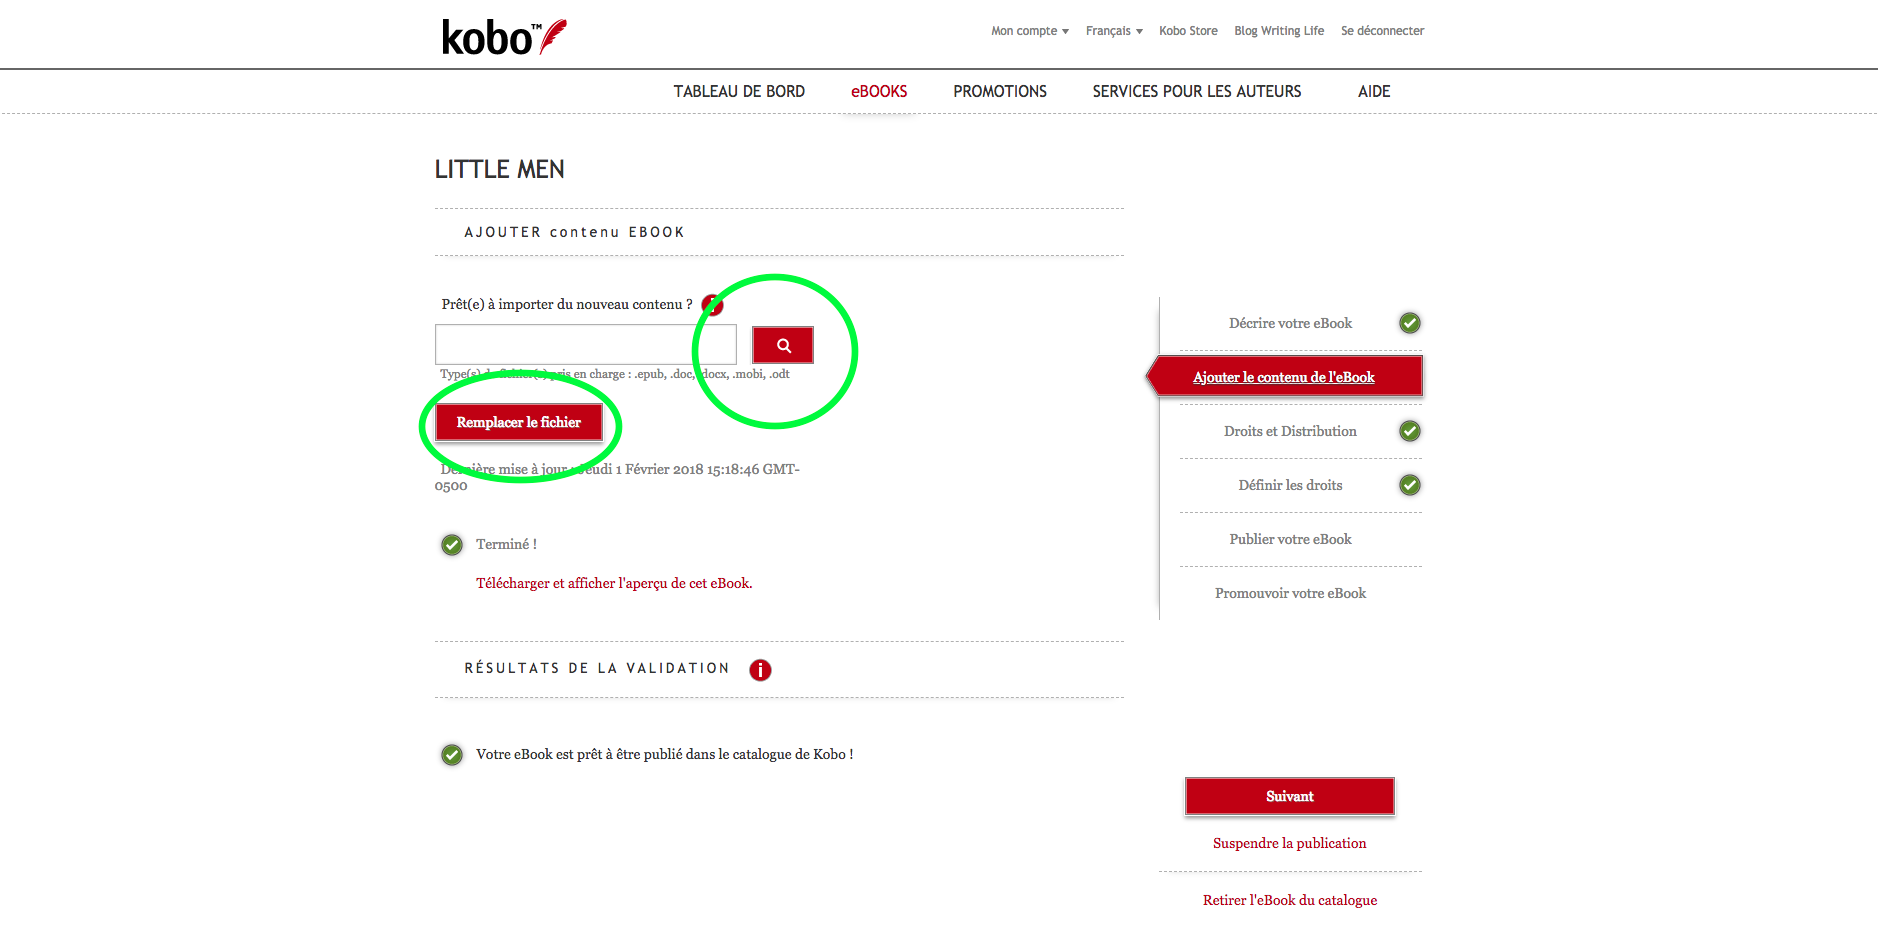Expand the Mon compte dropdown
Viewport: 1878px width, 949px height.
coord(1029,31)
